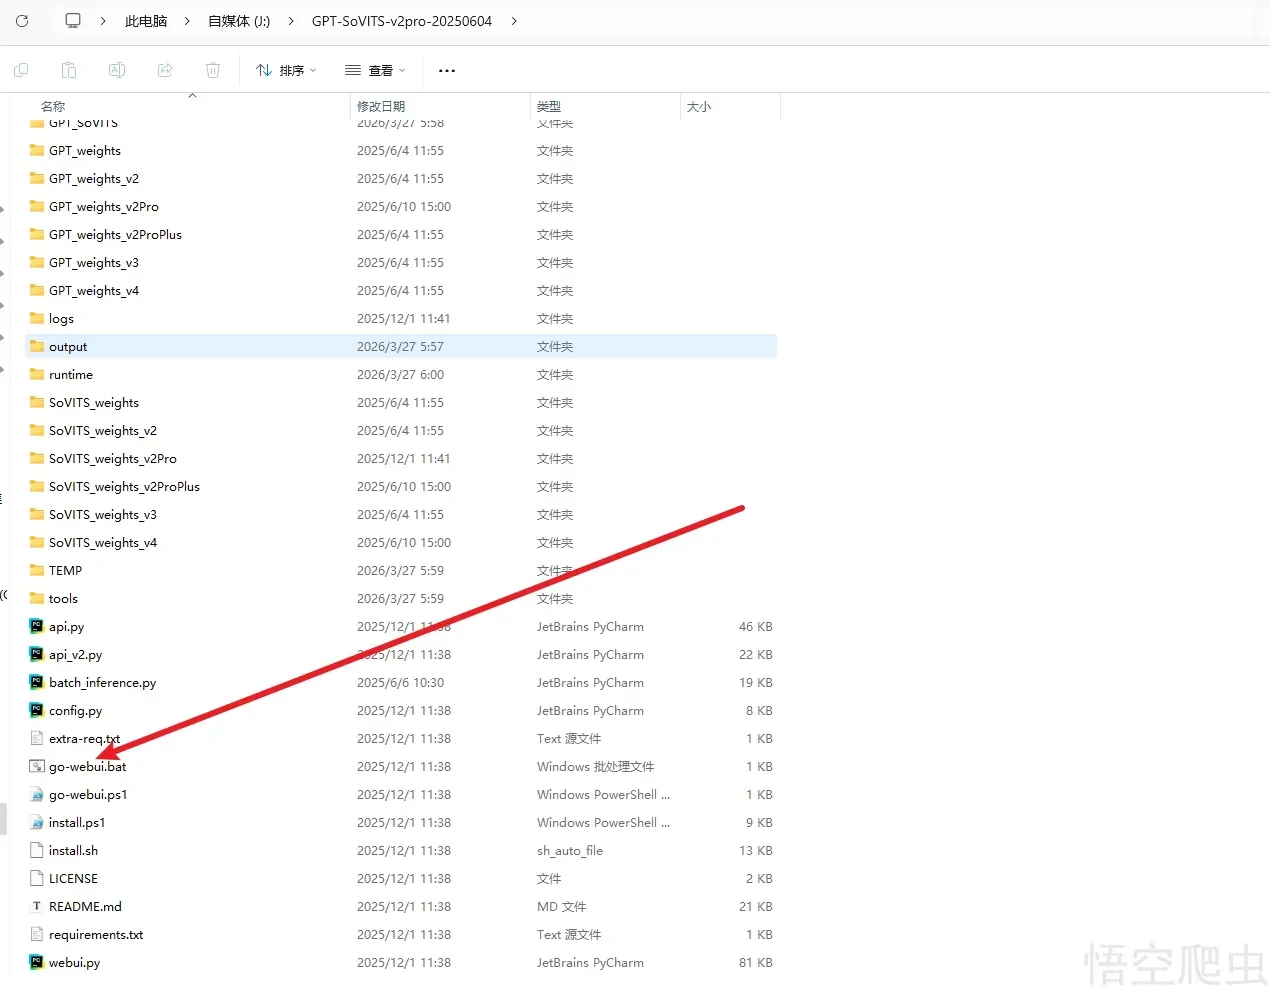This screenshot has height=988, width=1270.
Task: Click the Paste clipboard icon
Action: pyautogui.click(x=69, y=70)
